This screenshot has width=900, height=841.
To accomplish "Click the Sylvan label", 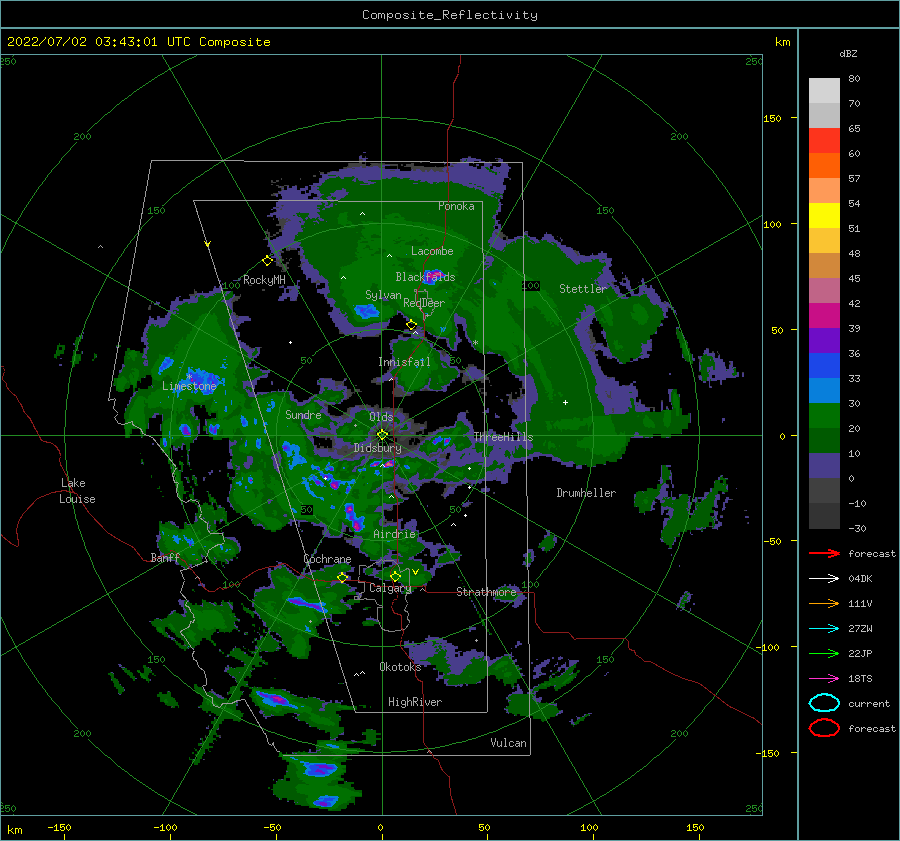I will coord(383,295).
